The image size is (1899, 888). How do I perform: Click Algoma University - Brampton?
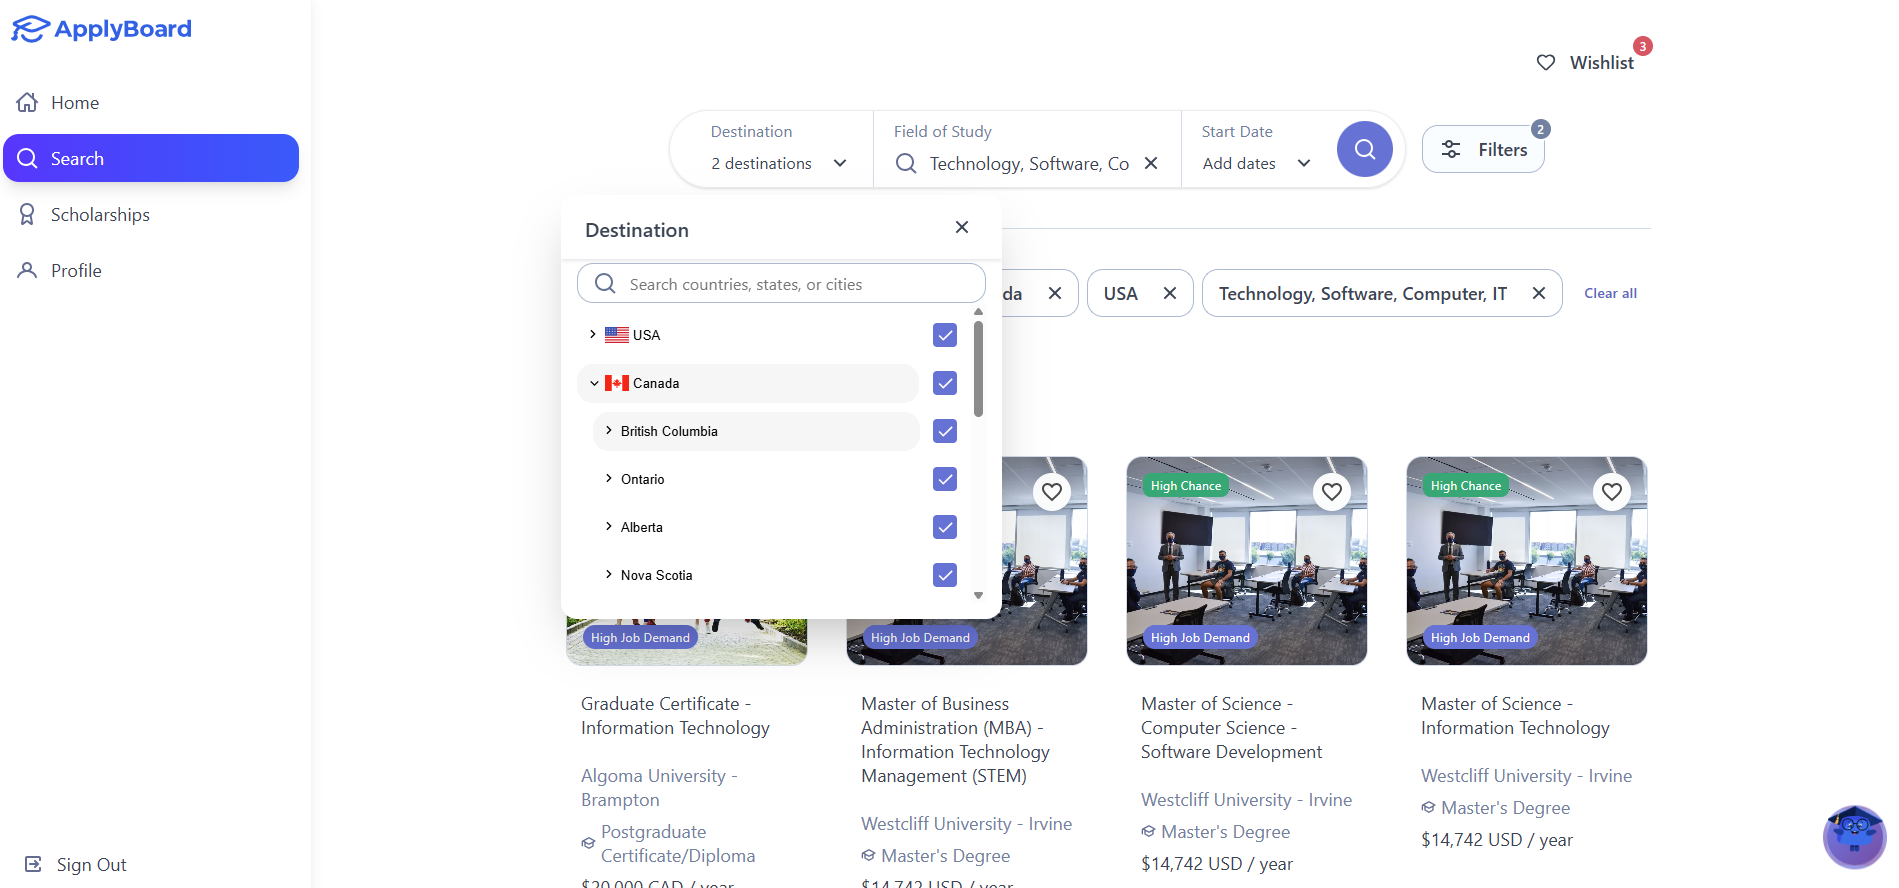tap(659, 788)
